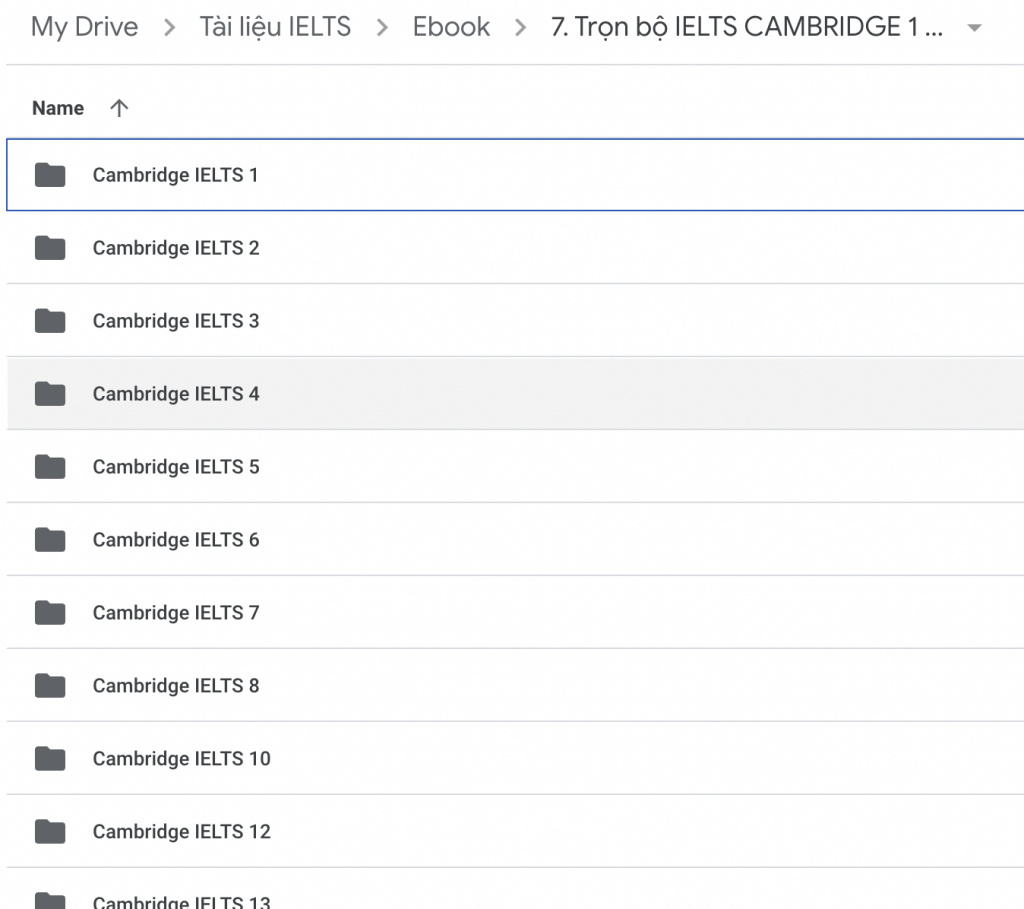
Task: Select the Cambridge IELTS 5 folder icon
Action: pos(50,467)
